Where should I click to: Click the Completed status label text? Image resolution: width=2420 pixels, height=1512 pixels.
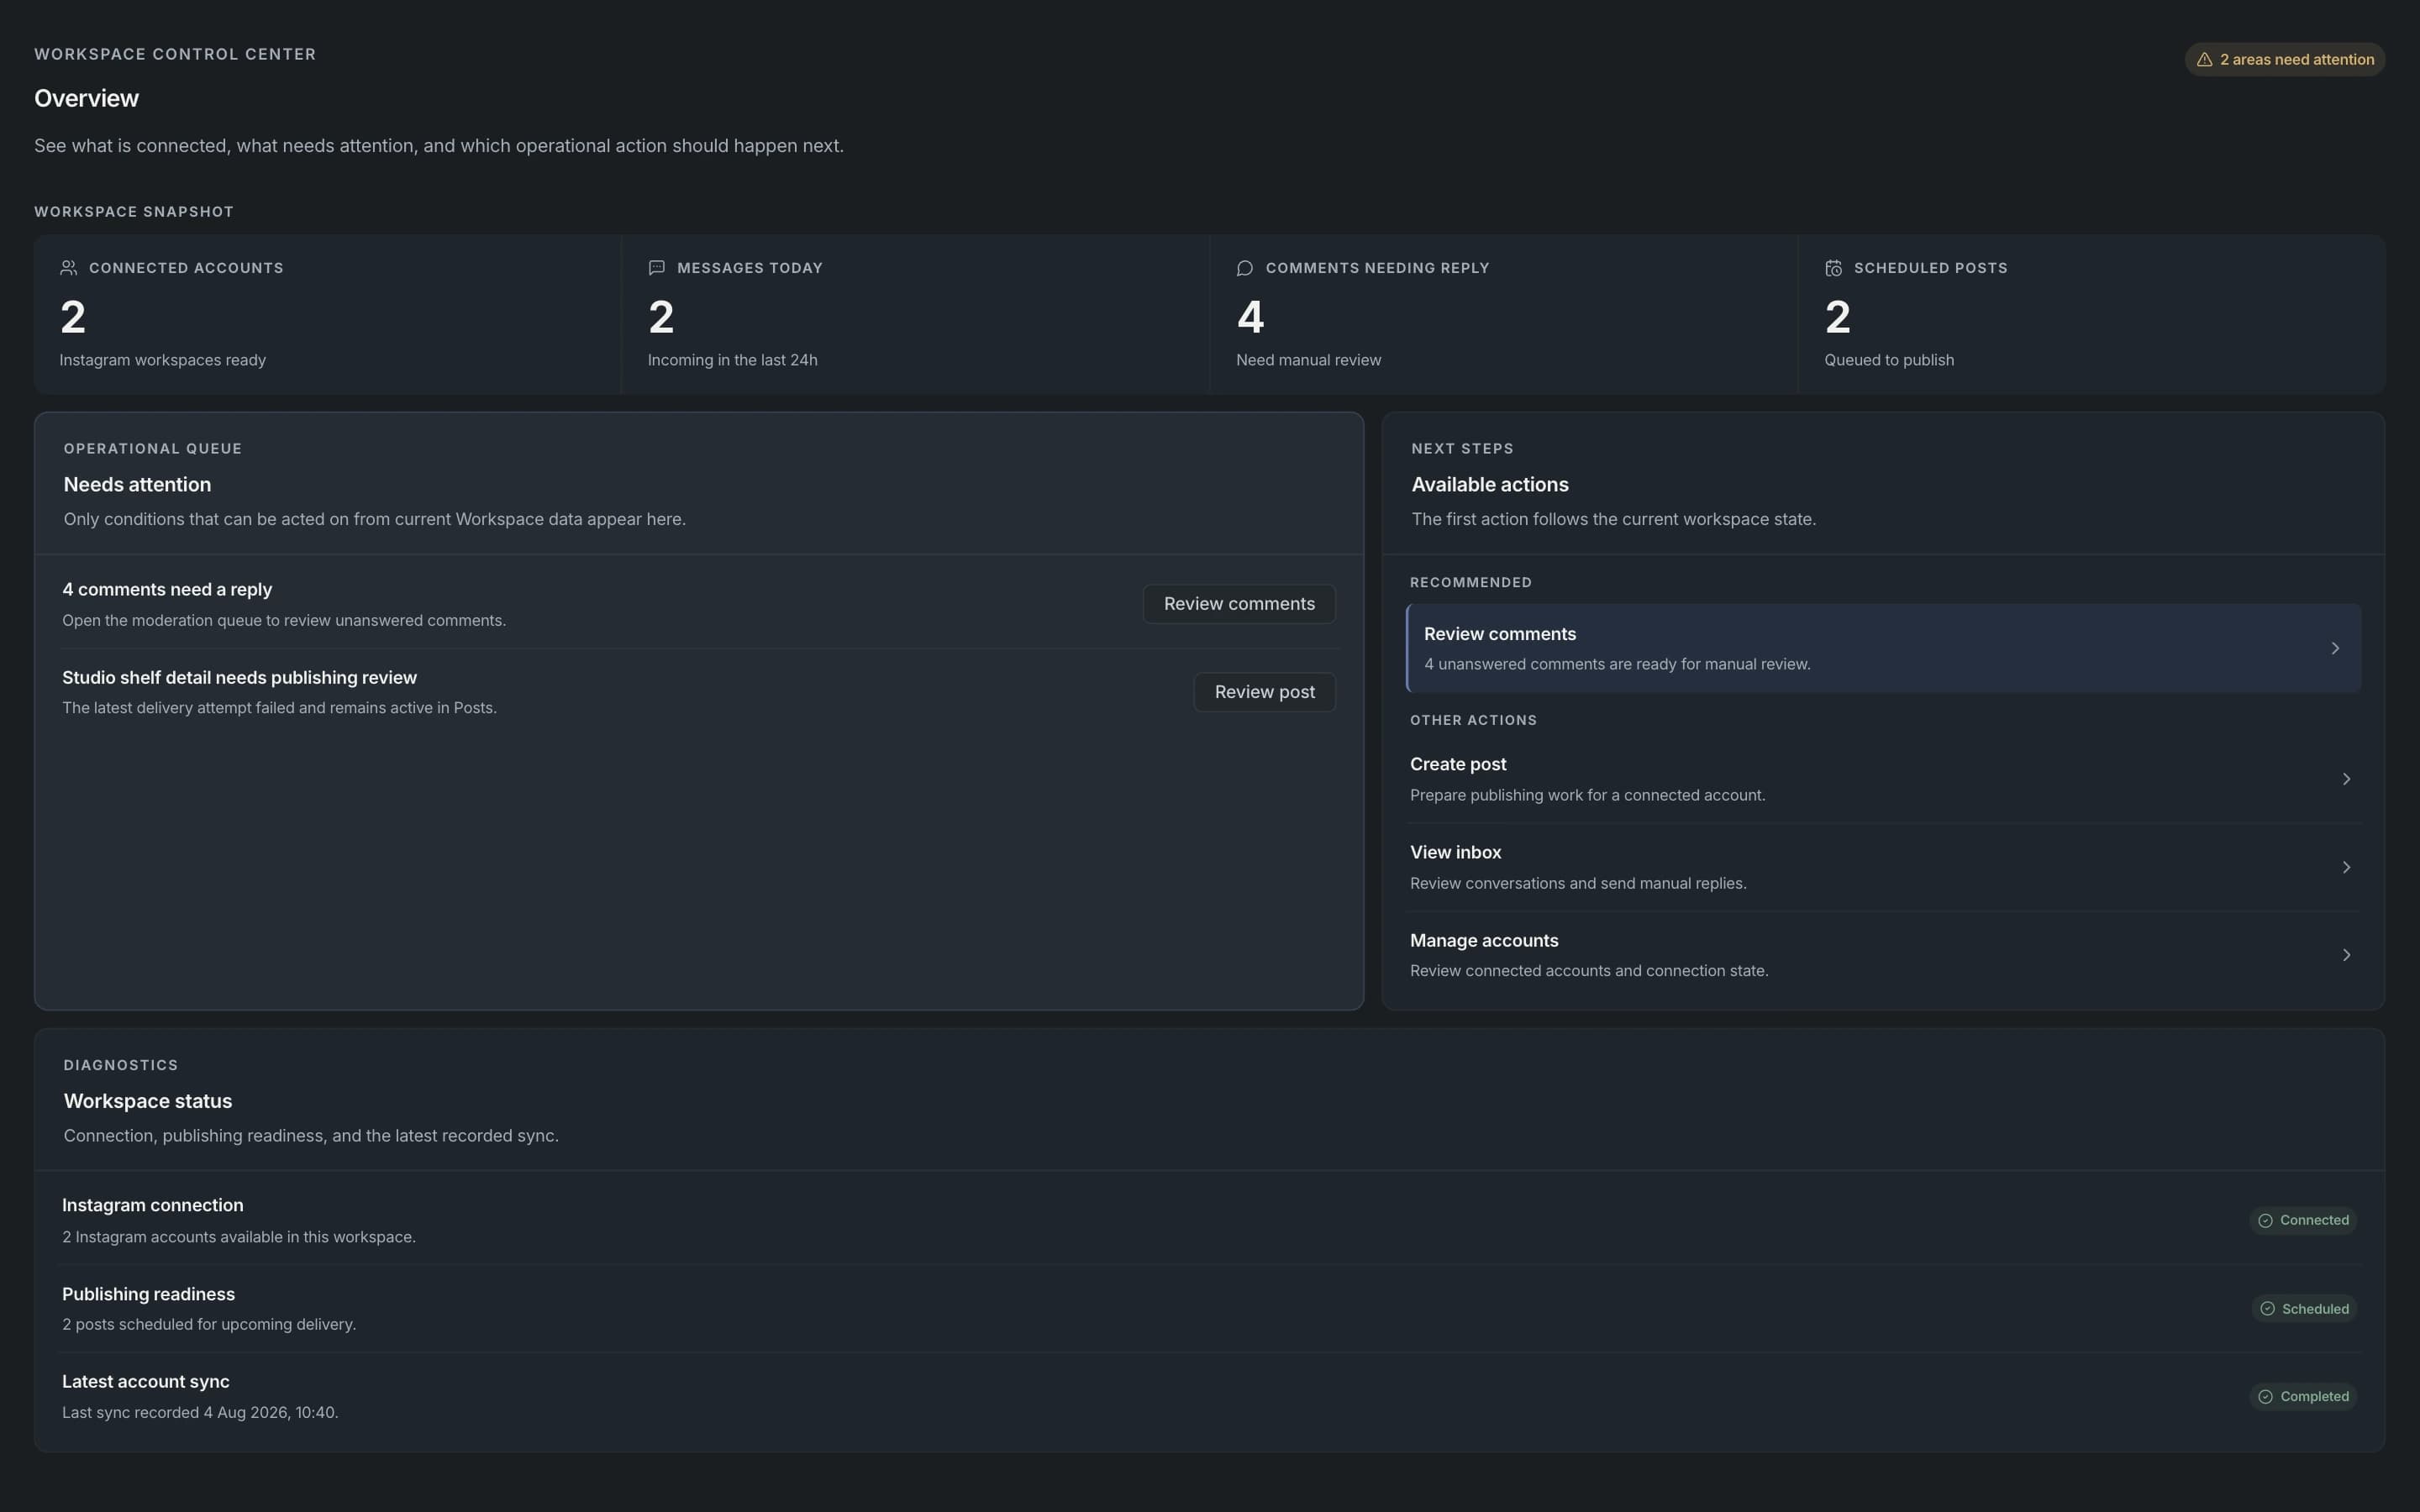[x=2314, y=1397]
